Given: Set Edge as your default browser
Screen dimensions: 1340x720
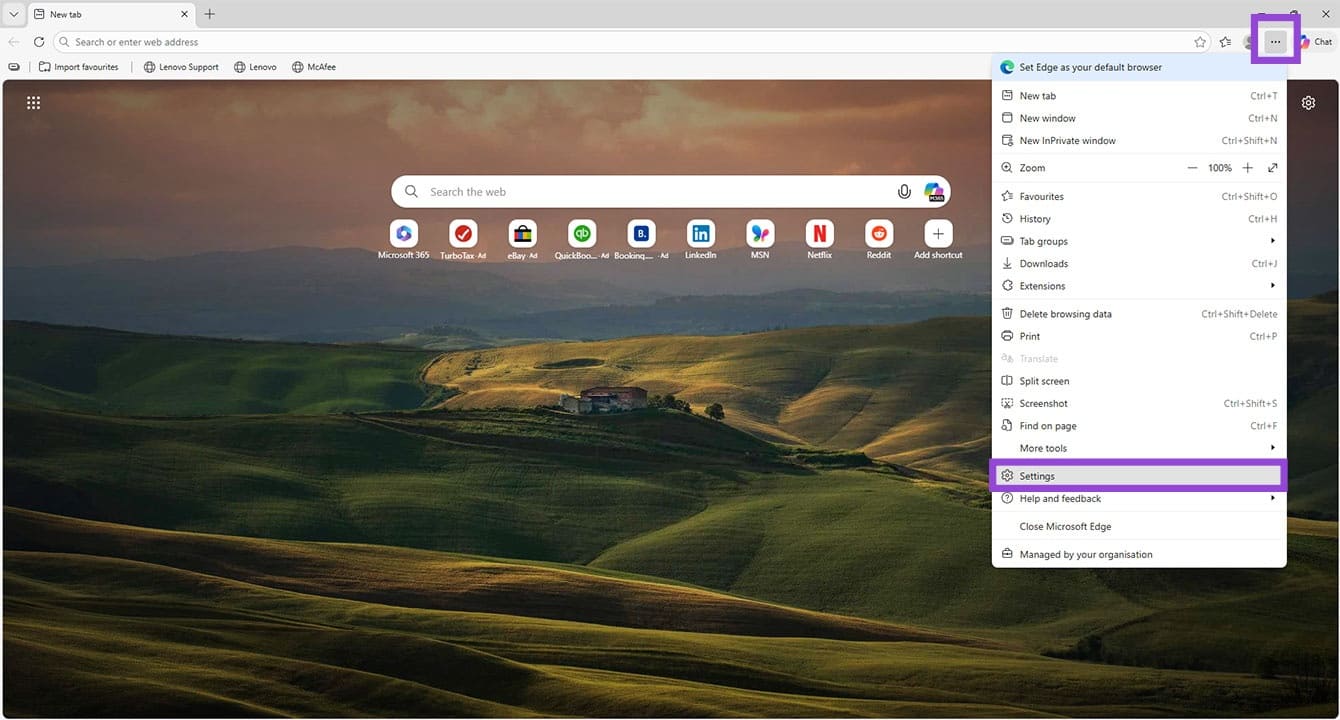Looking at the screenshot, I should coord(1090,66).
